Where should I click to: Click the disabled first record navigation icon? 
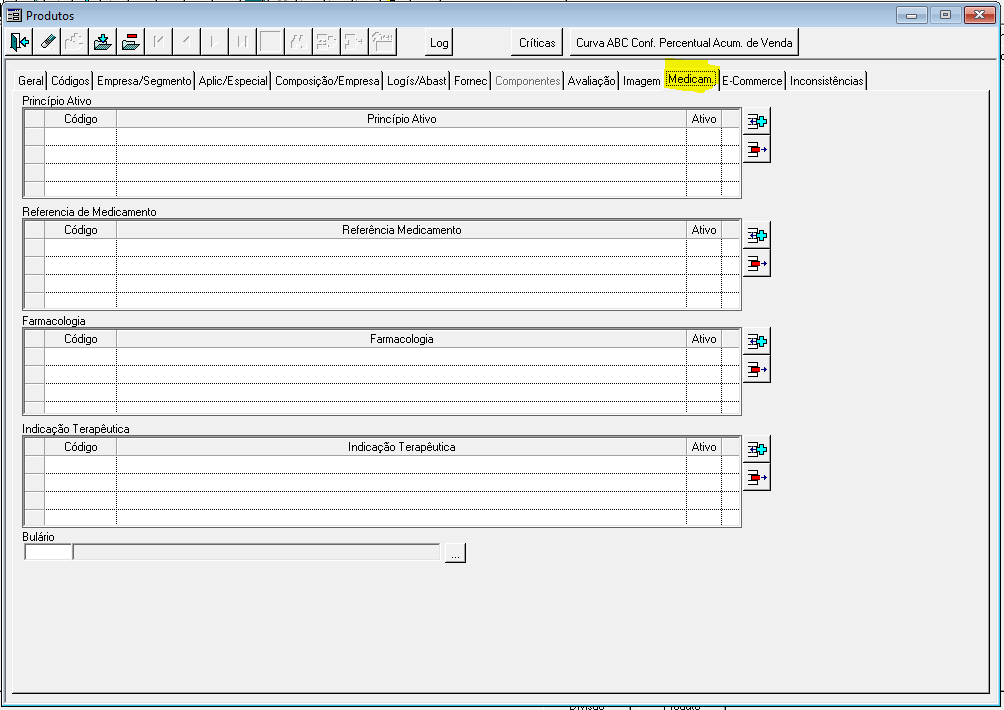158,42
